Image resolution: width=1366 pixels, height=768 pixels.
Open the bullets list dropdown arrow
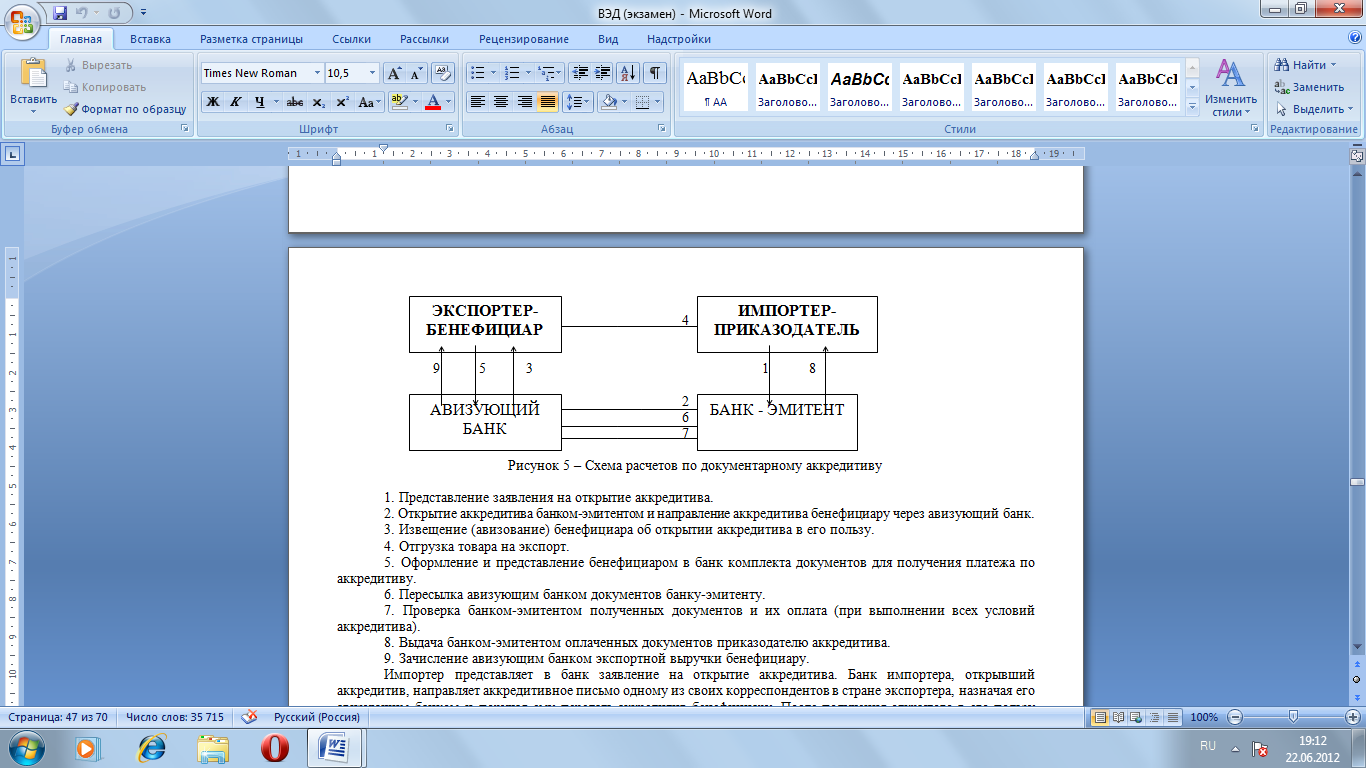[x=493, y=73]
